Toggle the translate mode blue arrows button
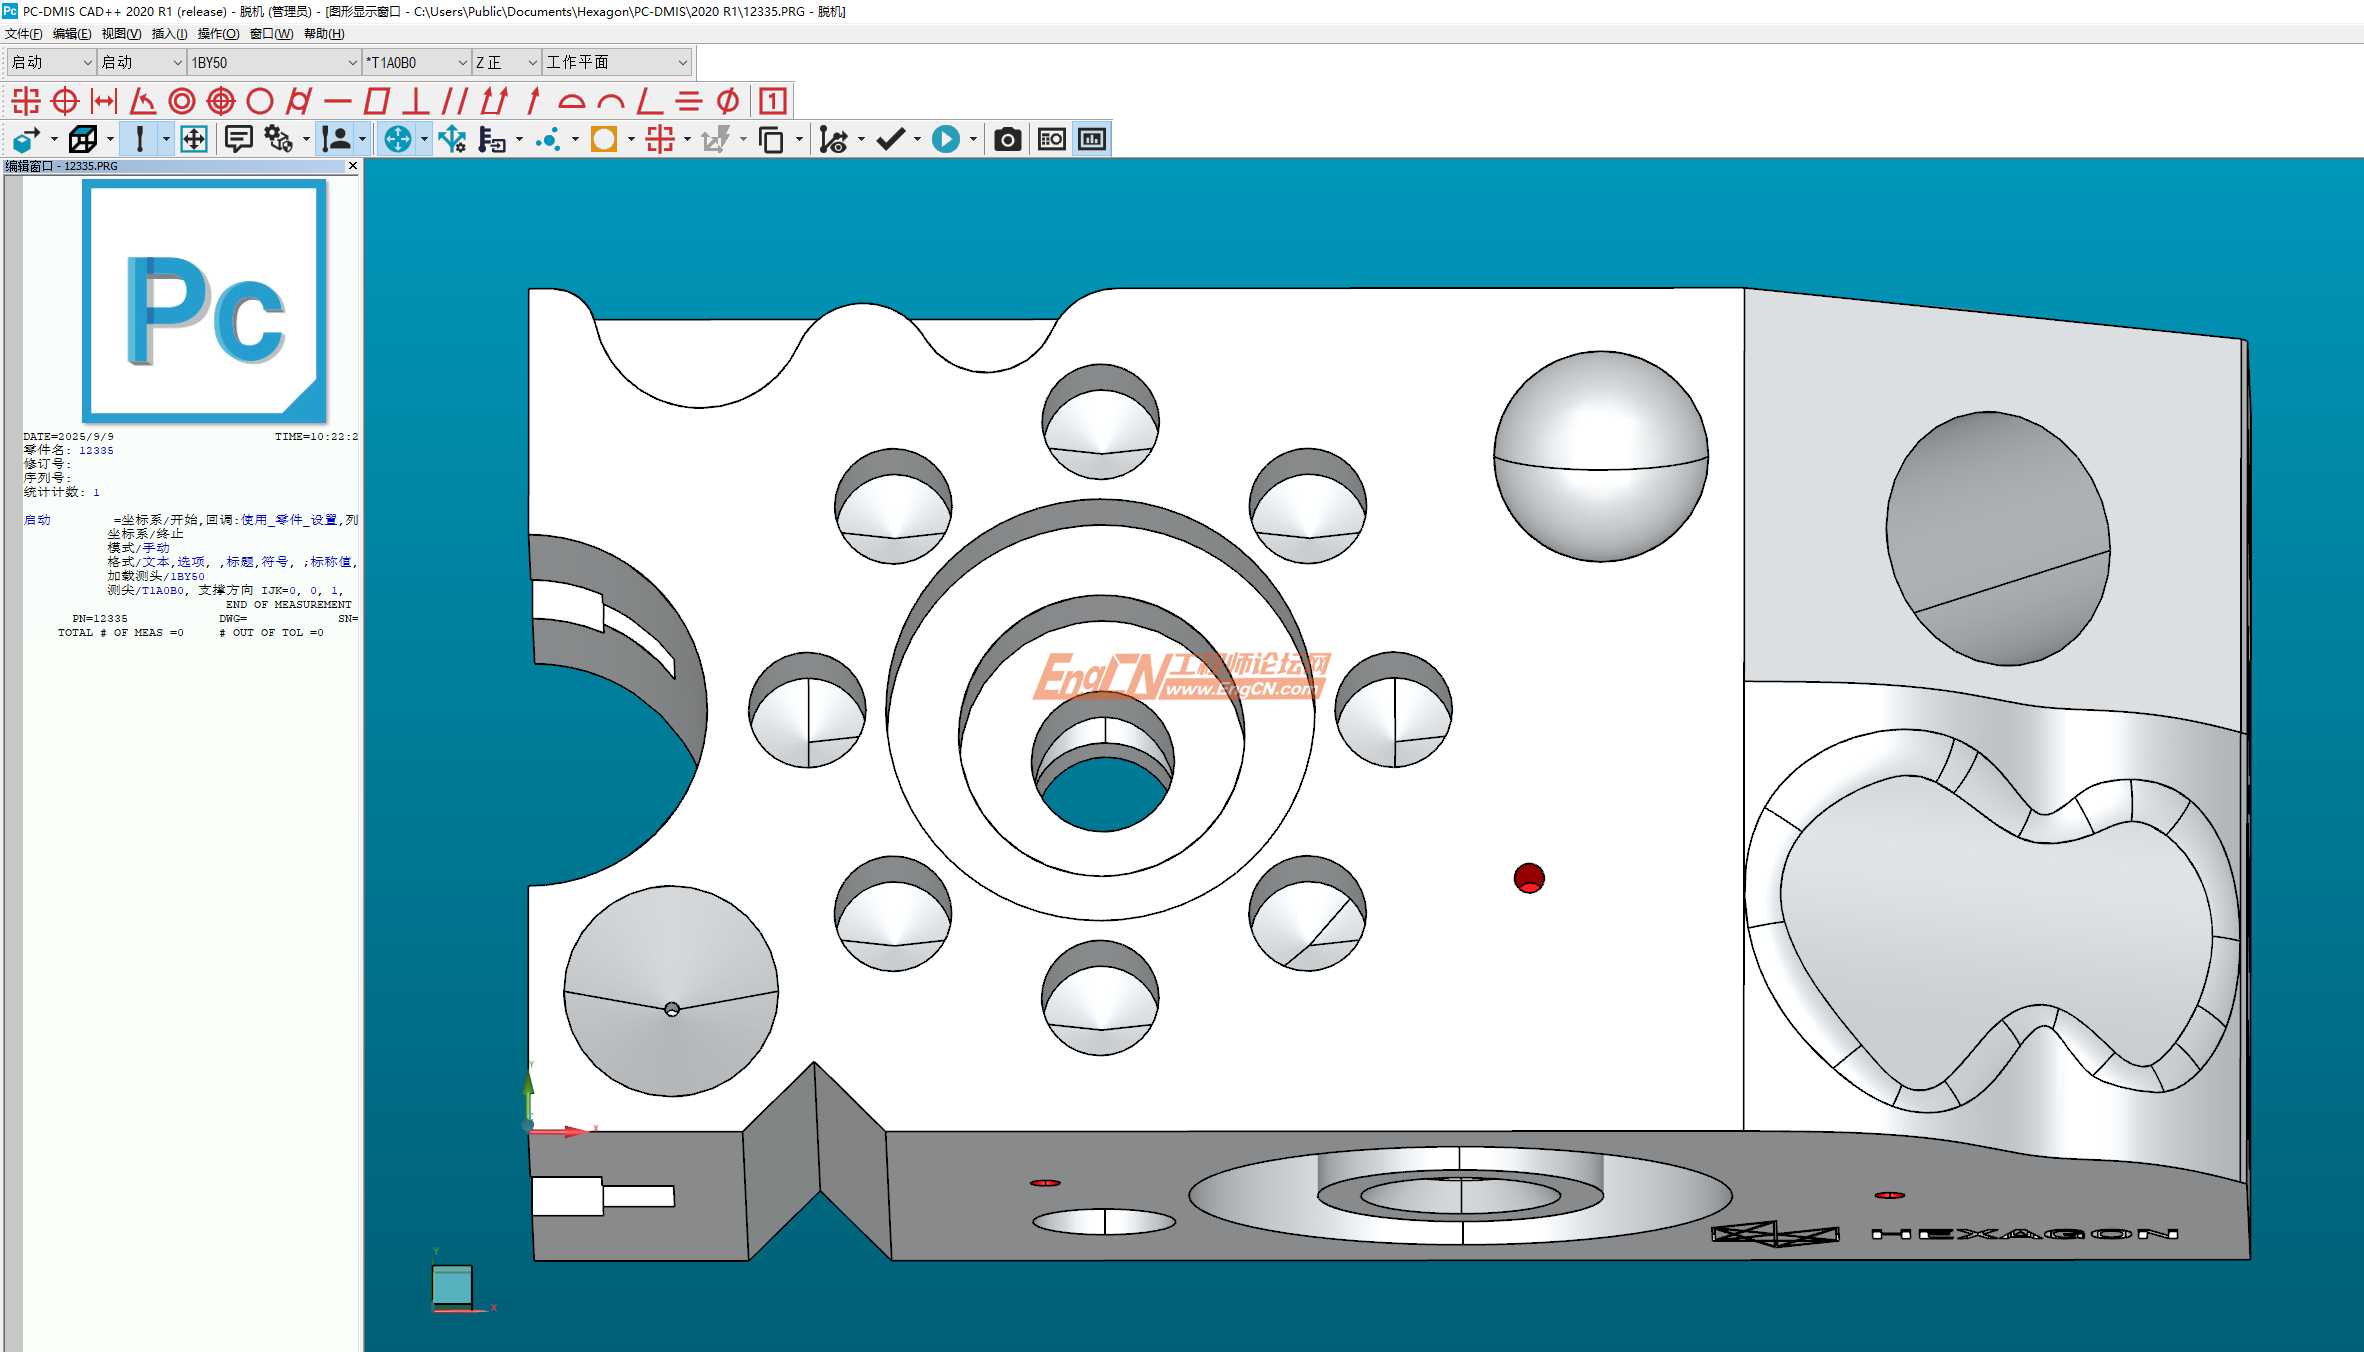This screenshot has width=2364, height=1352. [398, 139]
